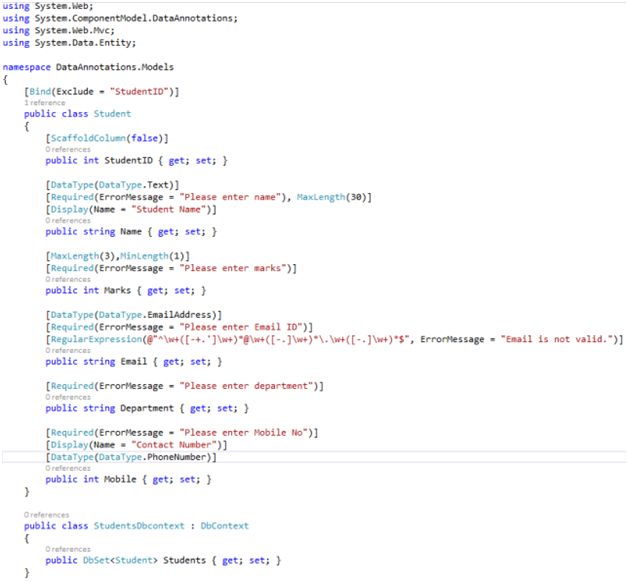
Task: Click the Bind attribute keyword
Action: (x=40, y=91)
